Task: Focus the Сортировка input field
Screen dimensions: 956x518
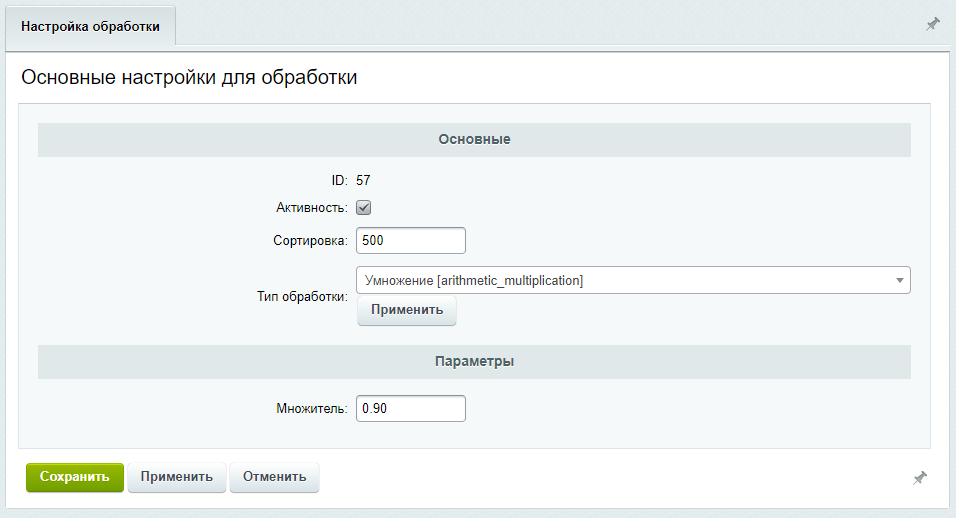Action: tap(411, 240)
